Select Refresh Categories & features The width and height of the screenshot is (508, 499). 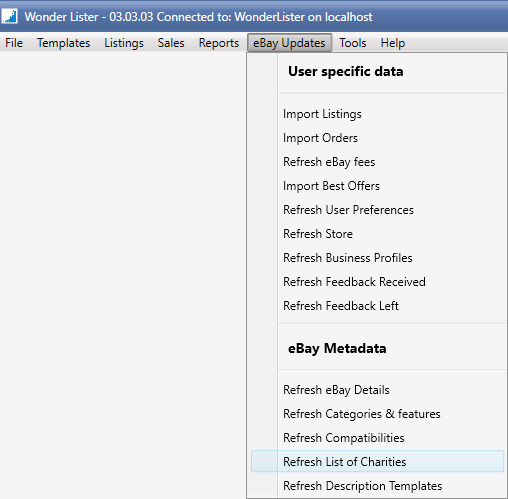[x=377, y=414]
